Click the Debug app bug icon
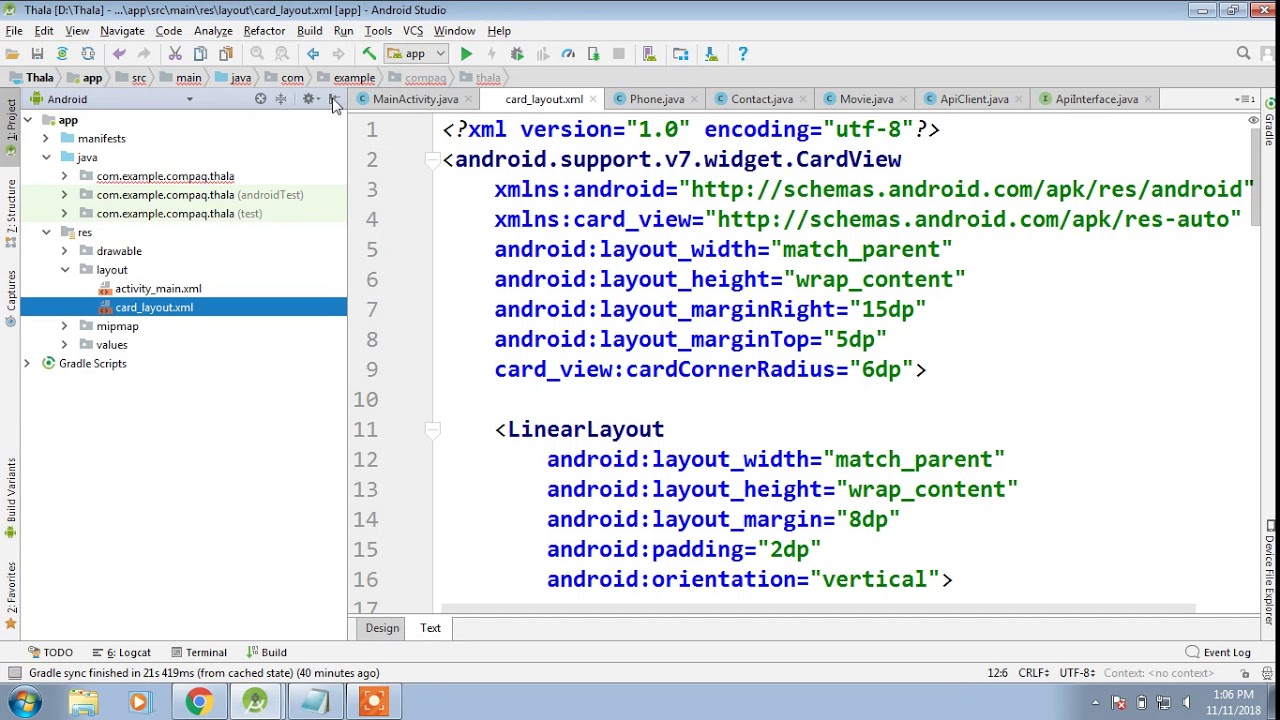Viewport: 1280px width, 720px height. [x=517, y=54]
